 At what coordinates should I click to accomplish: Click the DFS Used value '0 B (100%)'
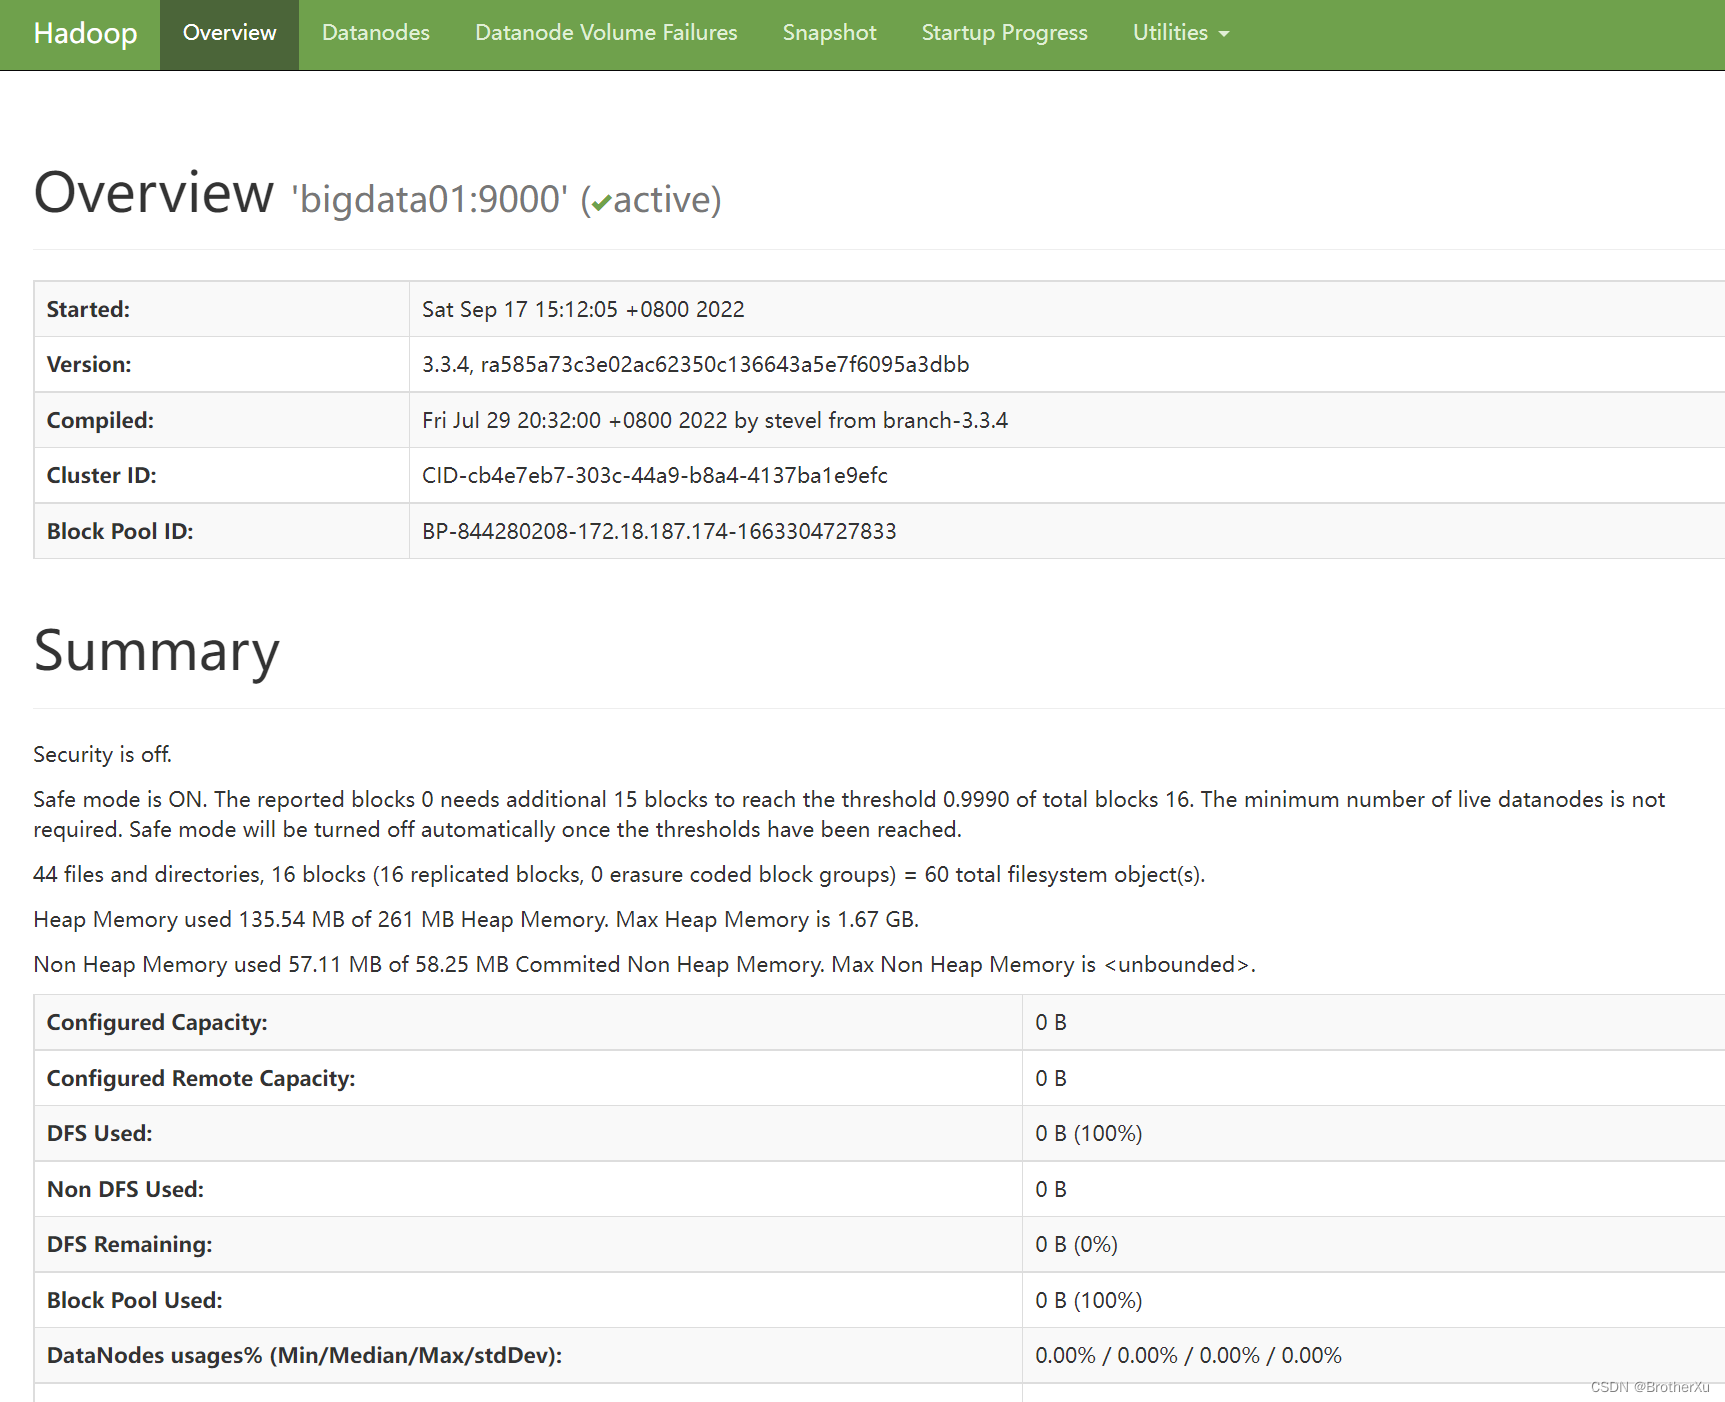click(1088, 1133)
